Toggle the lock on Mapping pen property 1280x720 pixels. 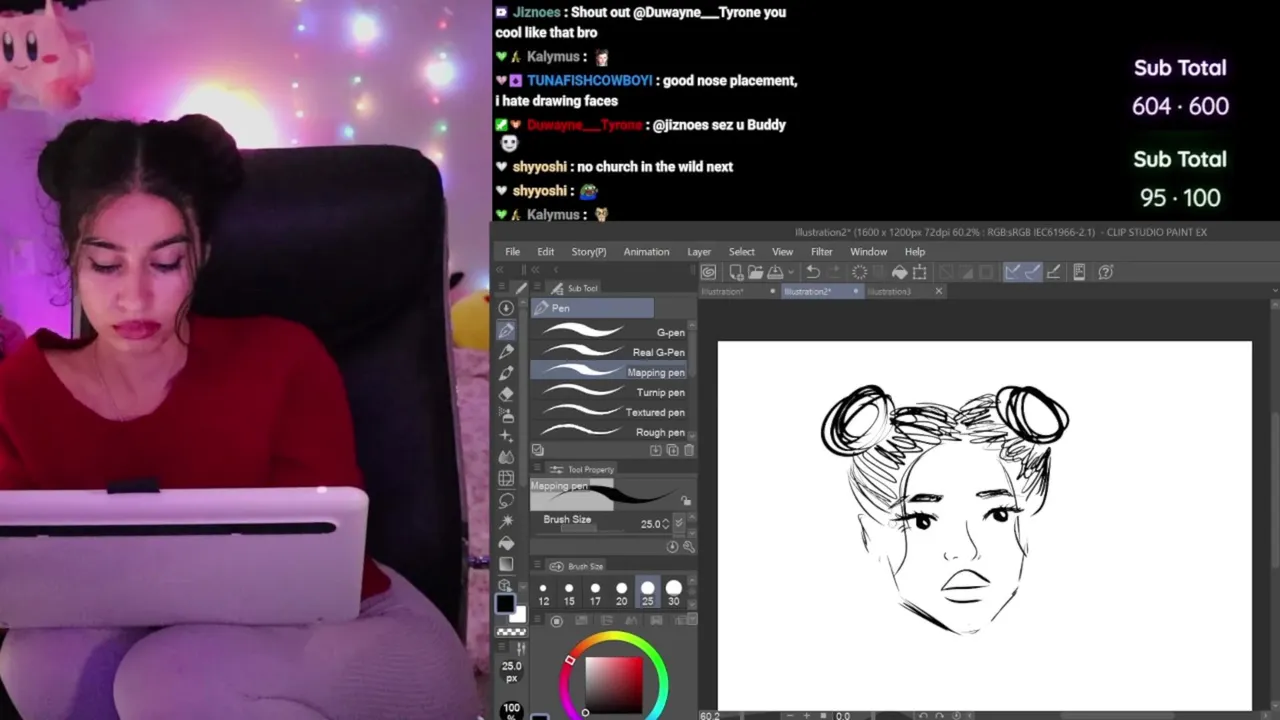[x=685, y=500]
